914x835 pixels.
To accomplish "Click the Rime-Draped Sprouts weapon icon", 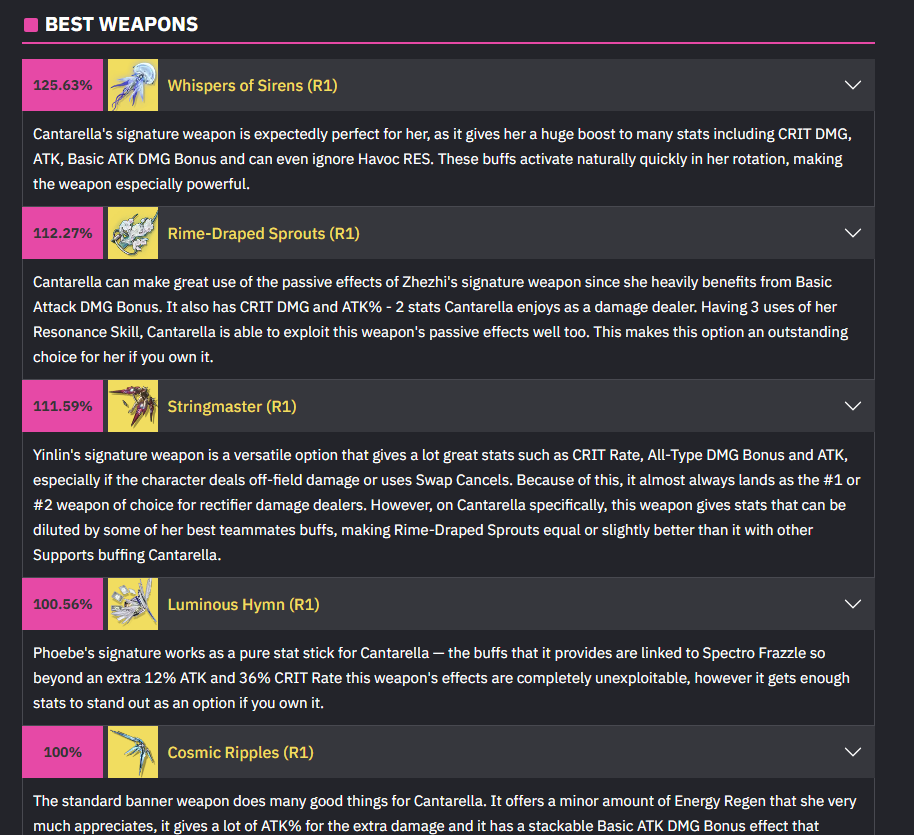I will 133,233.
